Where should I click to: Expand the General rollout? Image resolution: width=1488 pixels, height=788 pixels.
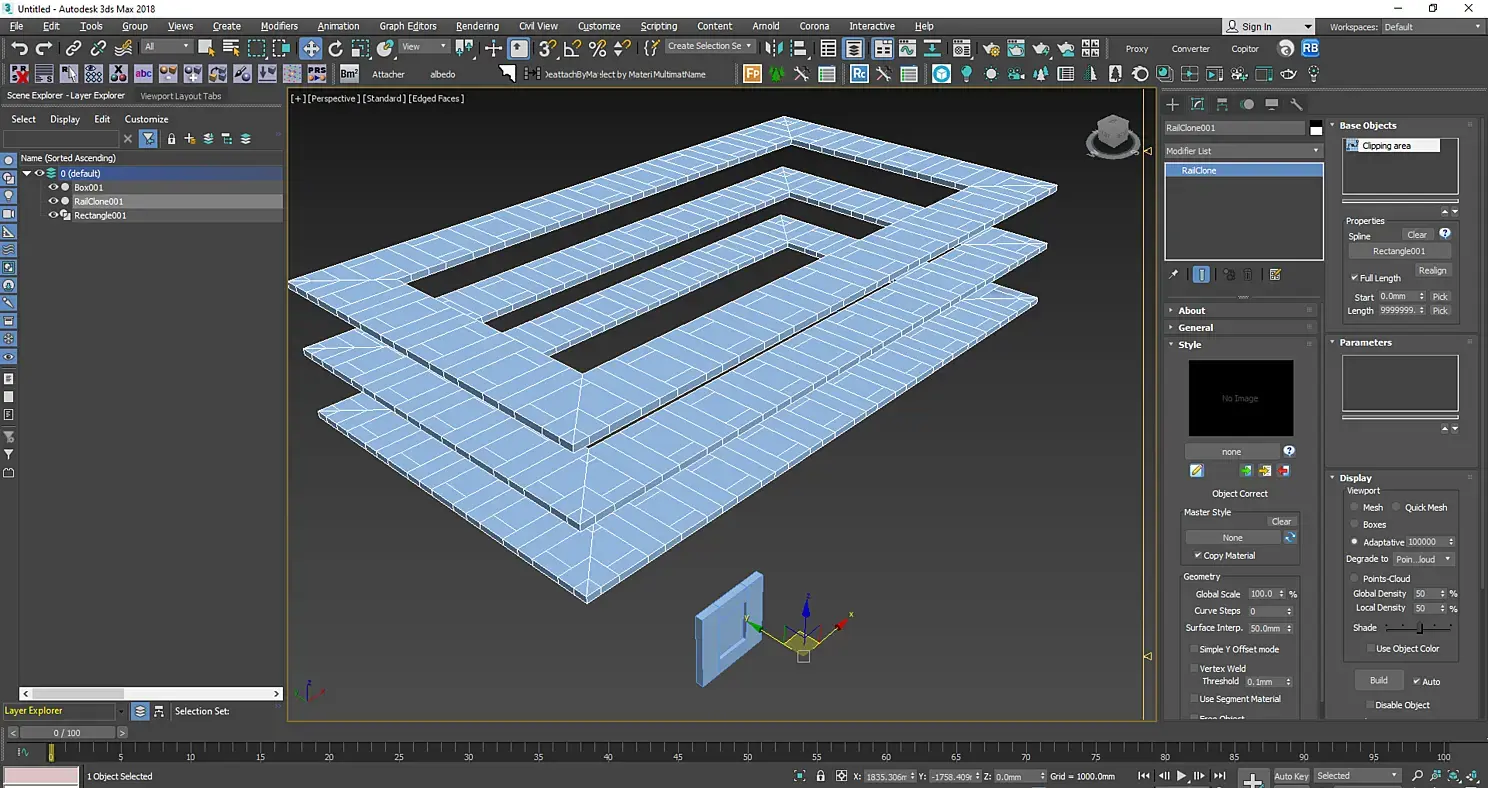pos(1195,327)
